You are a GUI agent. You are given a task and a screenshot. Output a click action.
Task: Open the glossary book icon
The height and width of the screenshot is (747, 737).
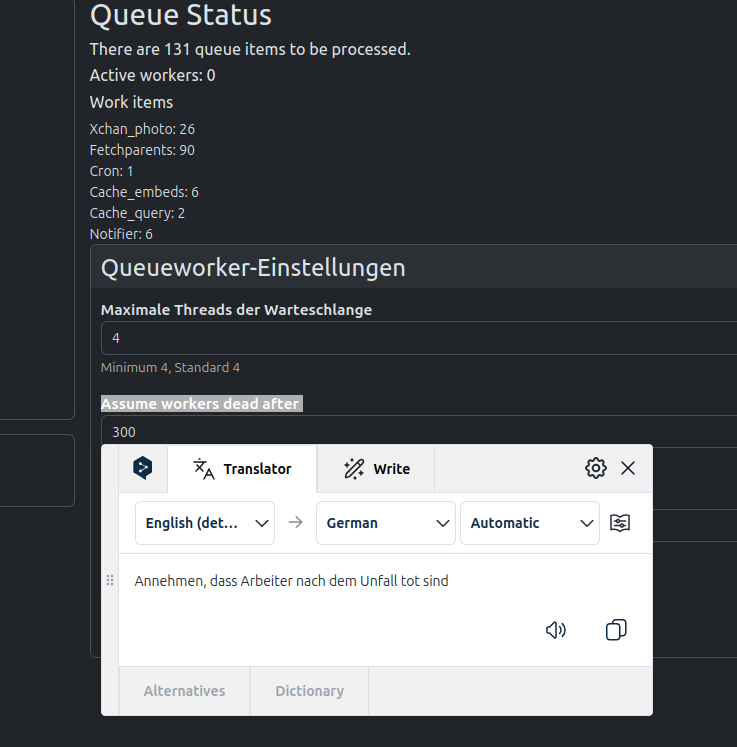(620, 523)
